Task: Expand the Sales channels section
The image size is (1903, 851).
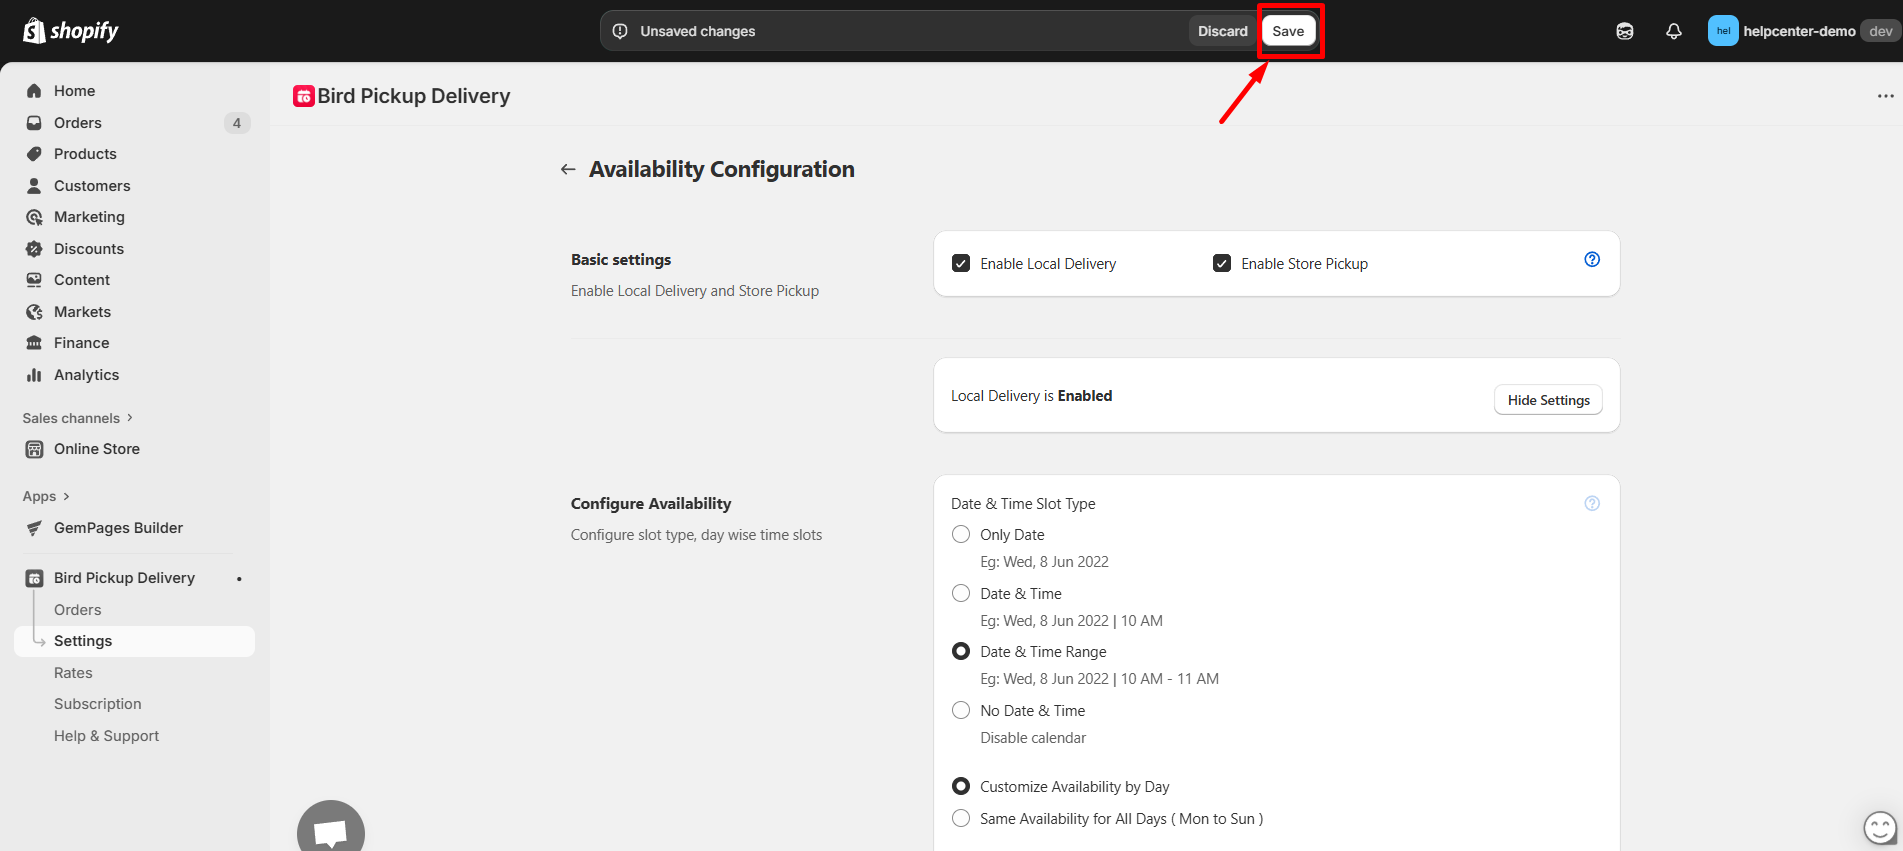Action: point(77,418)
